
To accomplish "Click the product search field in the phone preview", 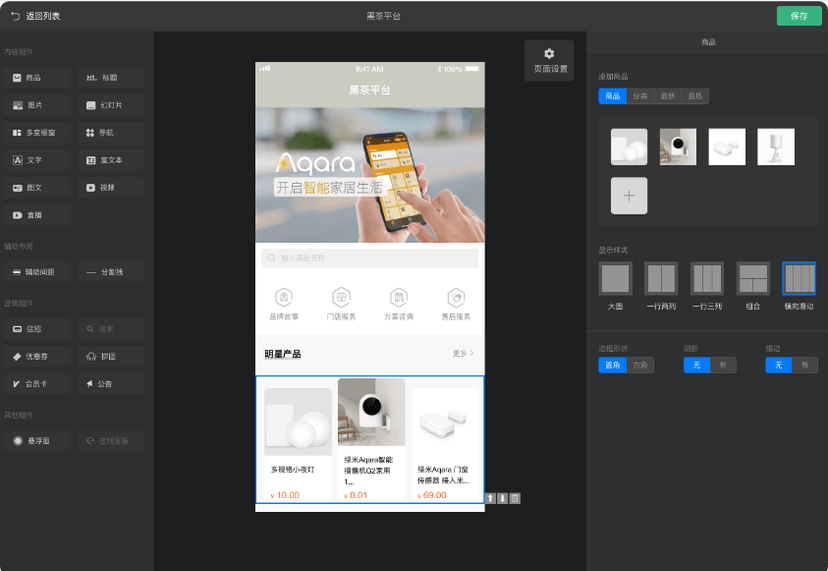I will coord(369,258).
